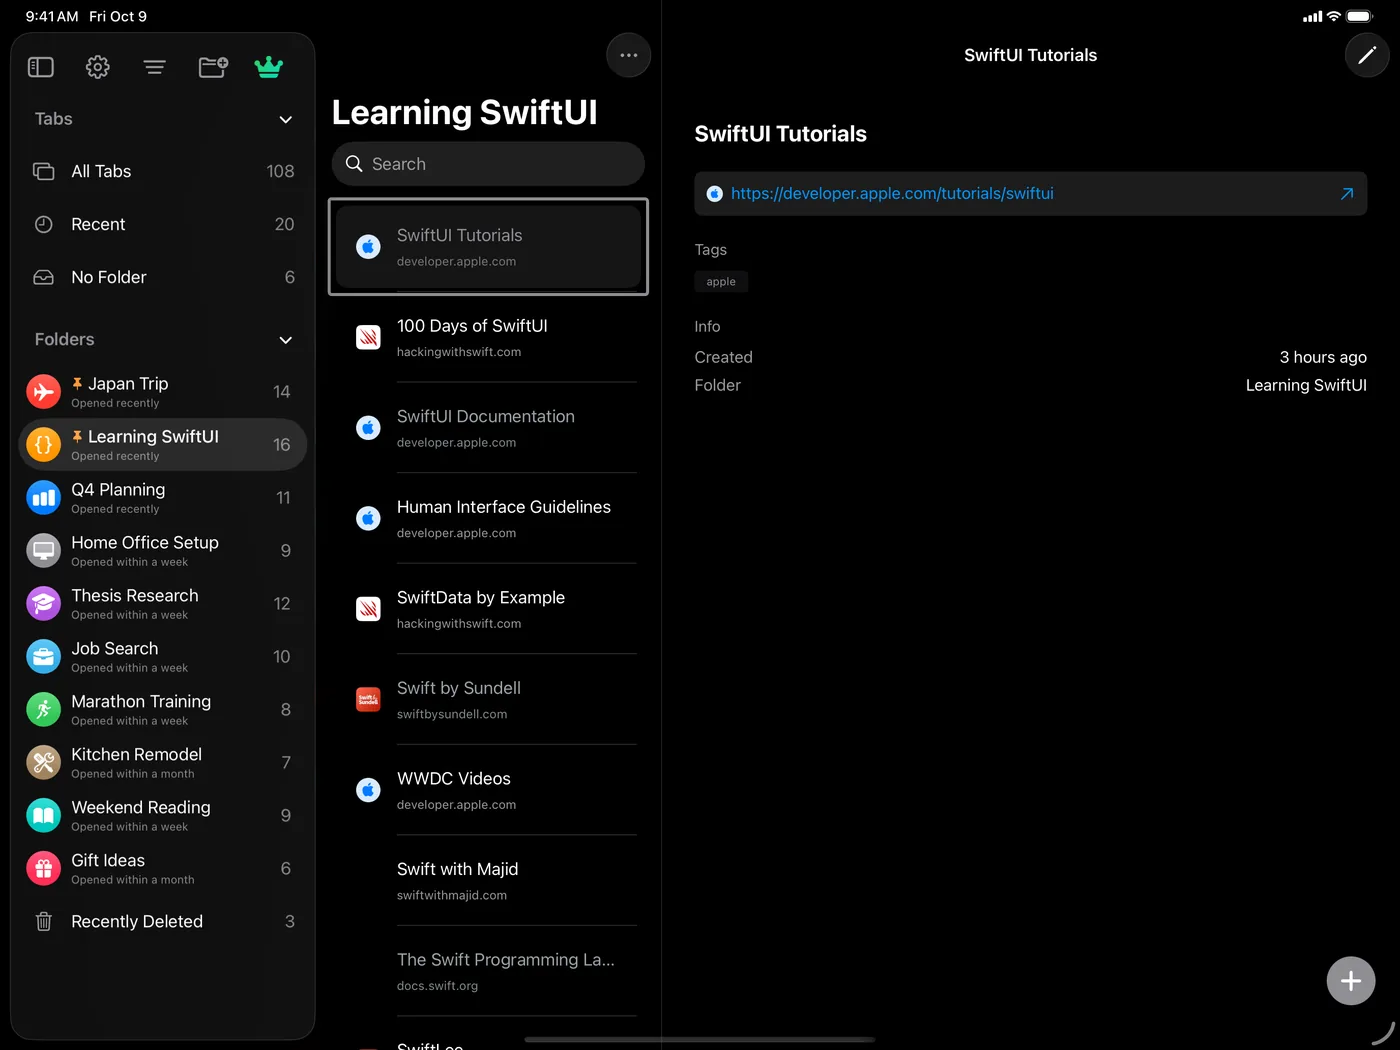
Task: Open the sort and filter lines icon
Action: pyautogui.click(x=154, y=67)
